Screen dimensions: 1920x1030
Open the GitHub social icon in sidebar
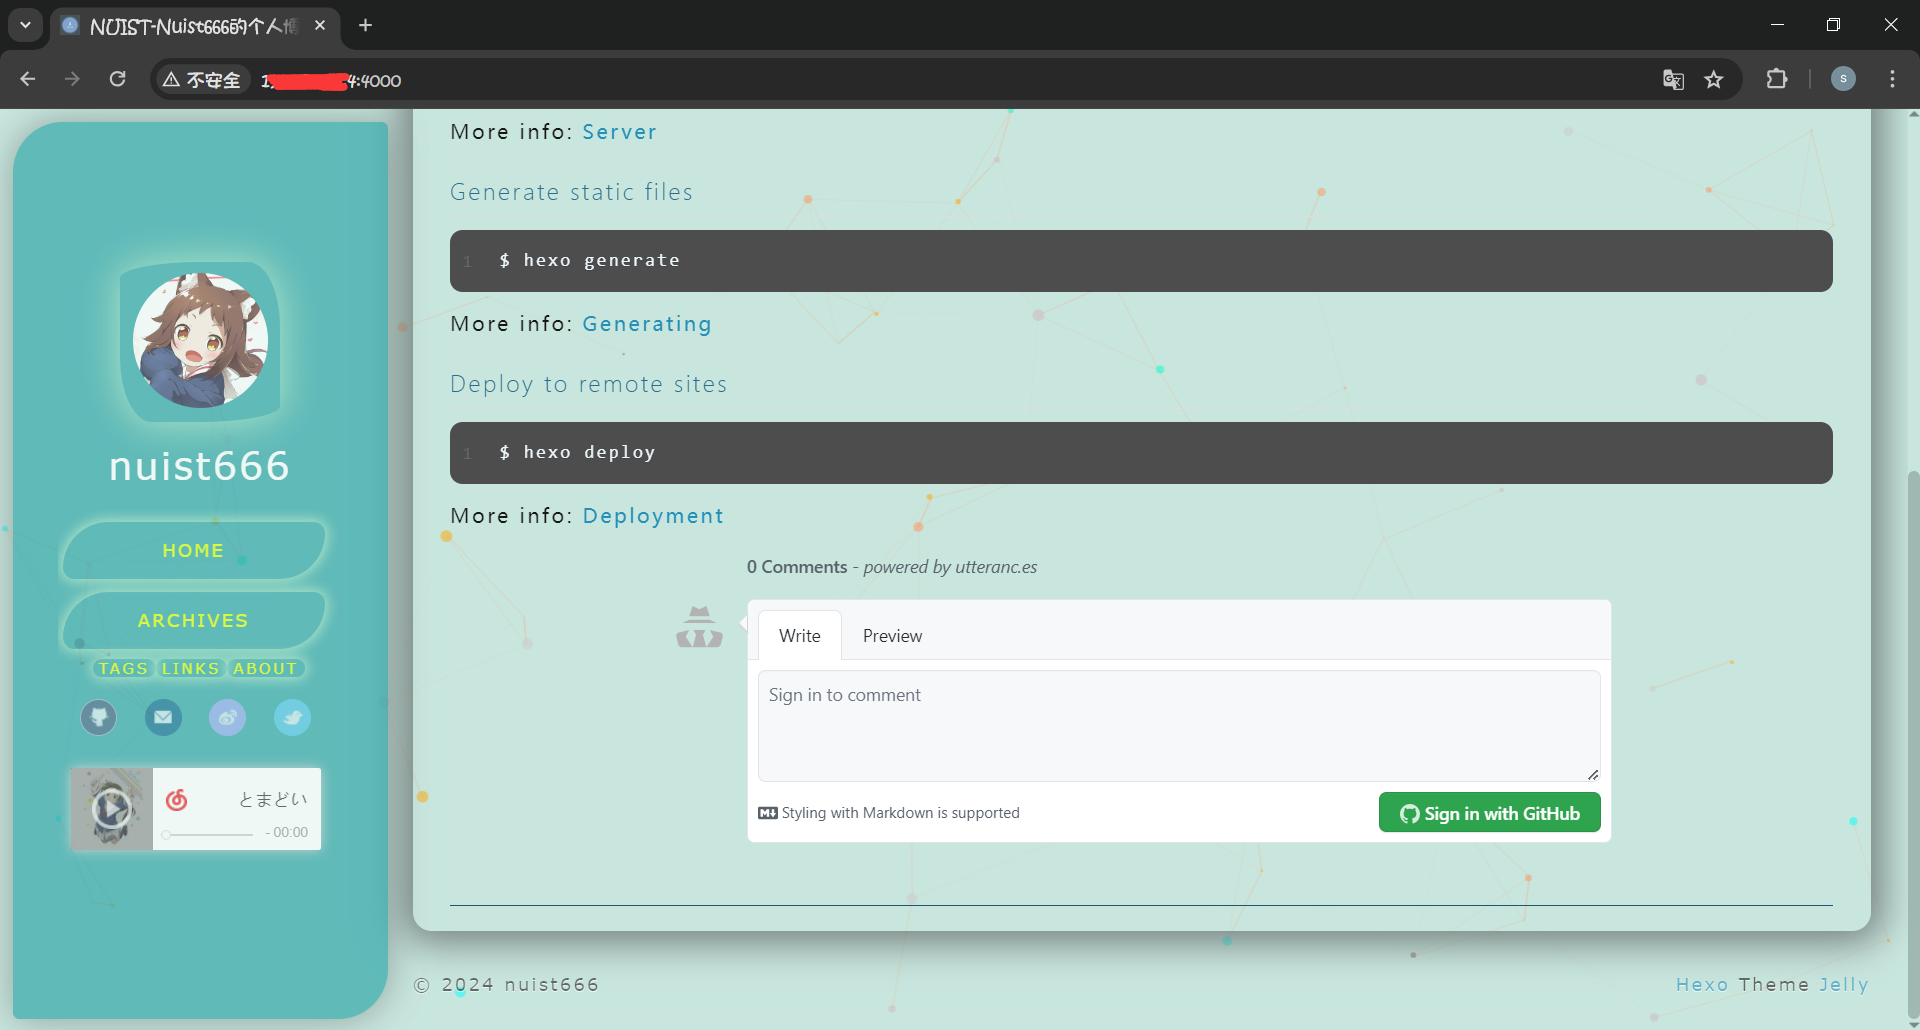pyautogui.click(x=98, y=717)
